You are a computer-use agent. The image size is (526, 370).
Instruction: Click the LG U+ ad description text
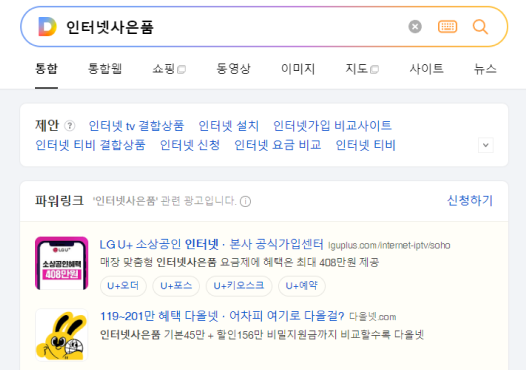[240, 262]
